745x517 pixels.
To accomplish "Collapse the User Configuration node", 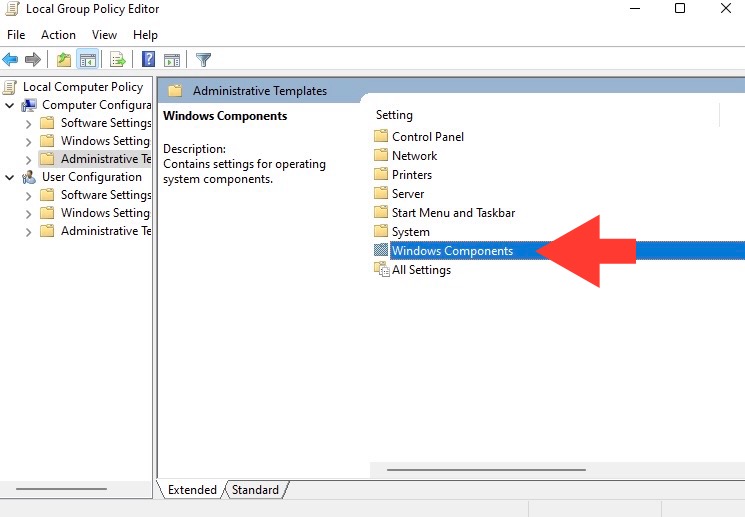I will [x=10, y=177].
